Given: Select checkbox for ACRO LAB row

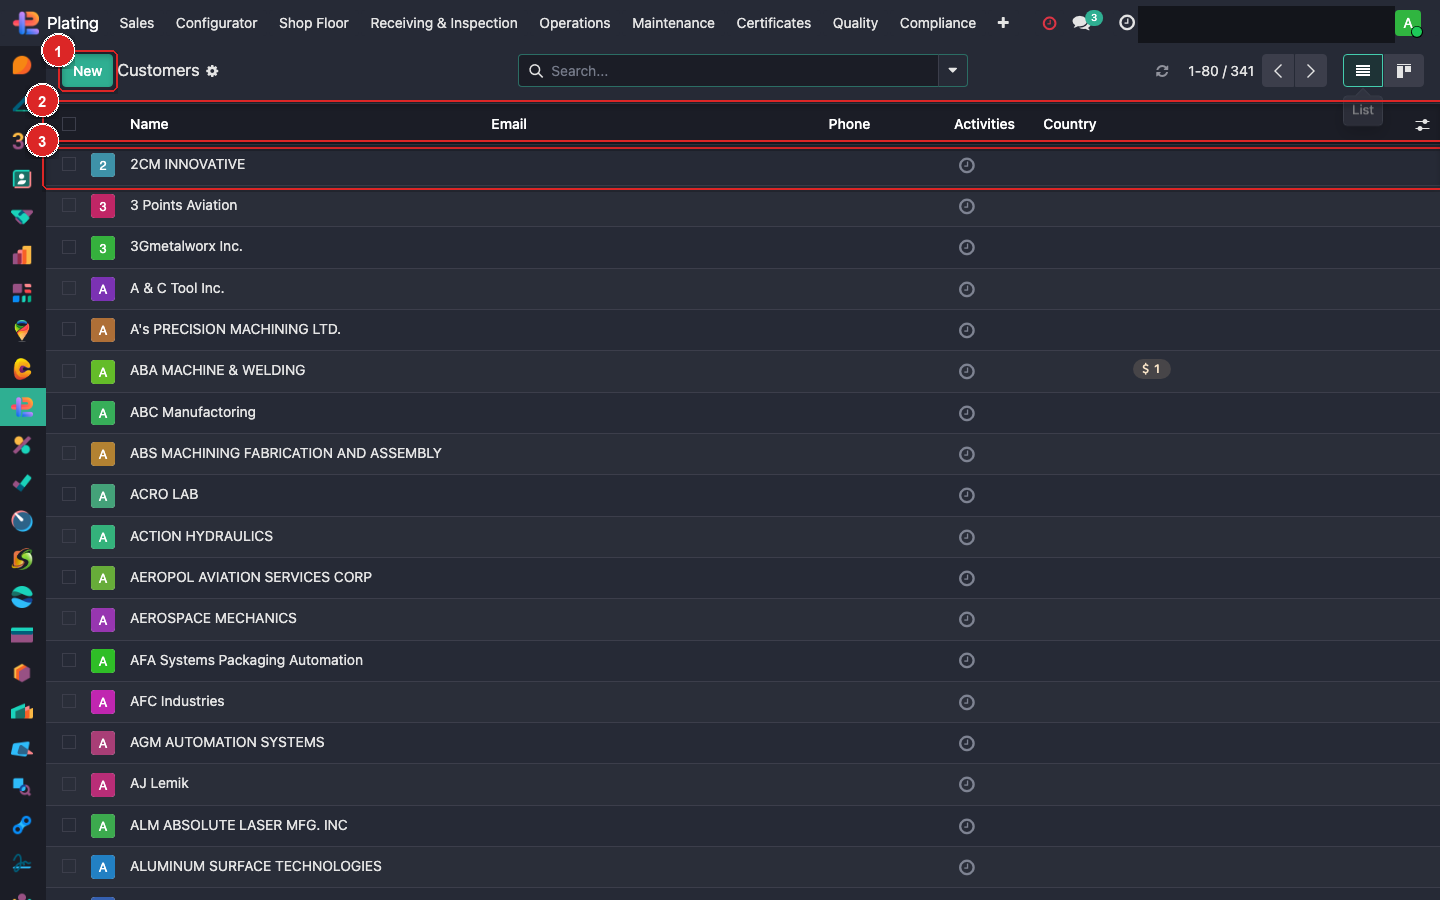Looking at the screenshot, I should 69,494.
